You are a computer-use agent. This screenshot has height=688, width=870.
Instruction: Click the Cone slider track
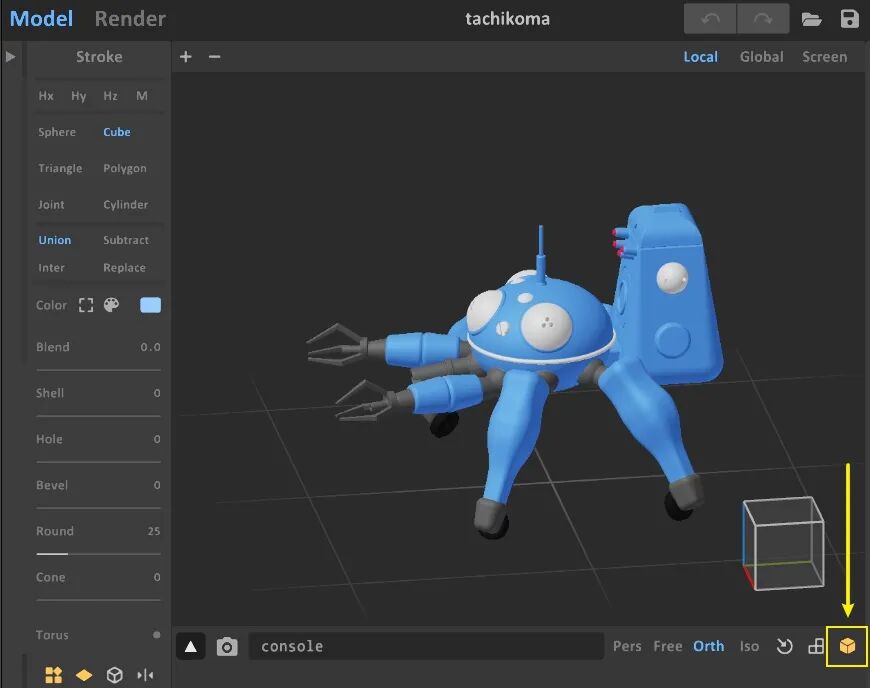98,600
